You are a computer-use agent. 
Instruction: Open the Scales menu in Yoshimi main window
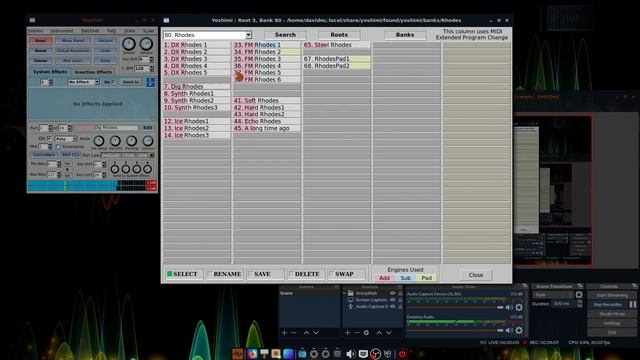click(x=148, y=31)
